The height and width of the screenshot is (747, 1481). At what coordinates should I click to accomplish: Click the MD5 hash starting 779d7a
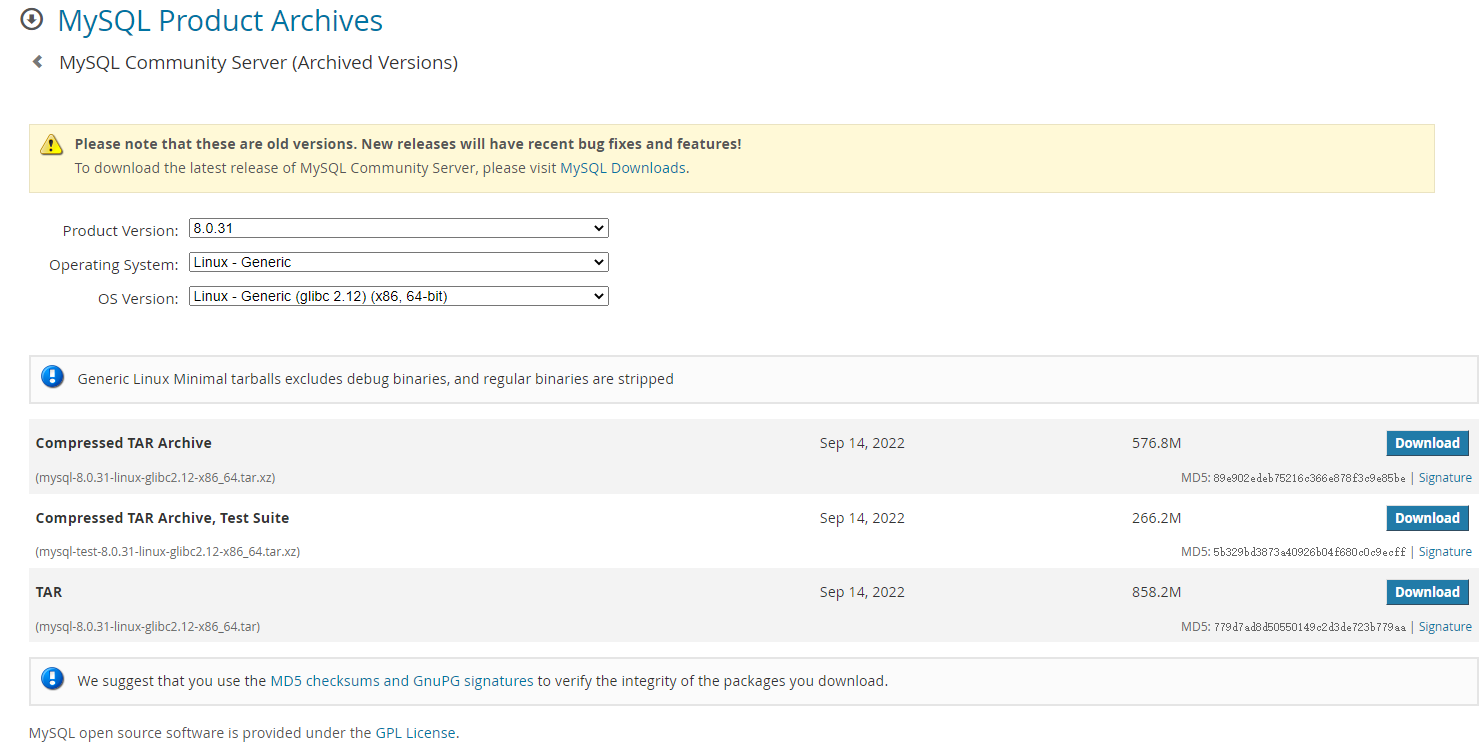pyautogui.click(x=1309, y=627)
